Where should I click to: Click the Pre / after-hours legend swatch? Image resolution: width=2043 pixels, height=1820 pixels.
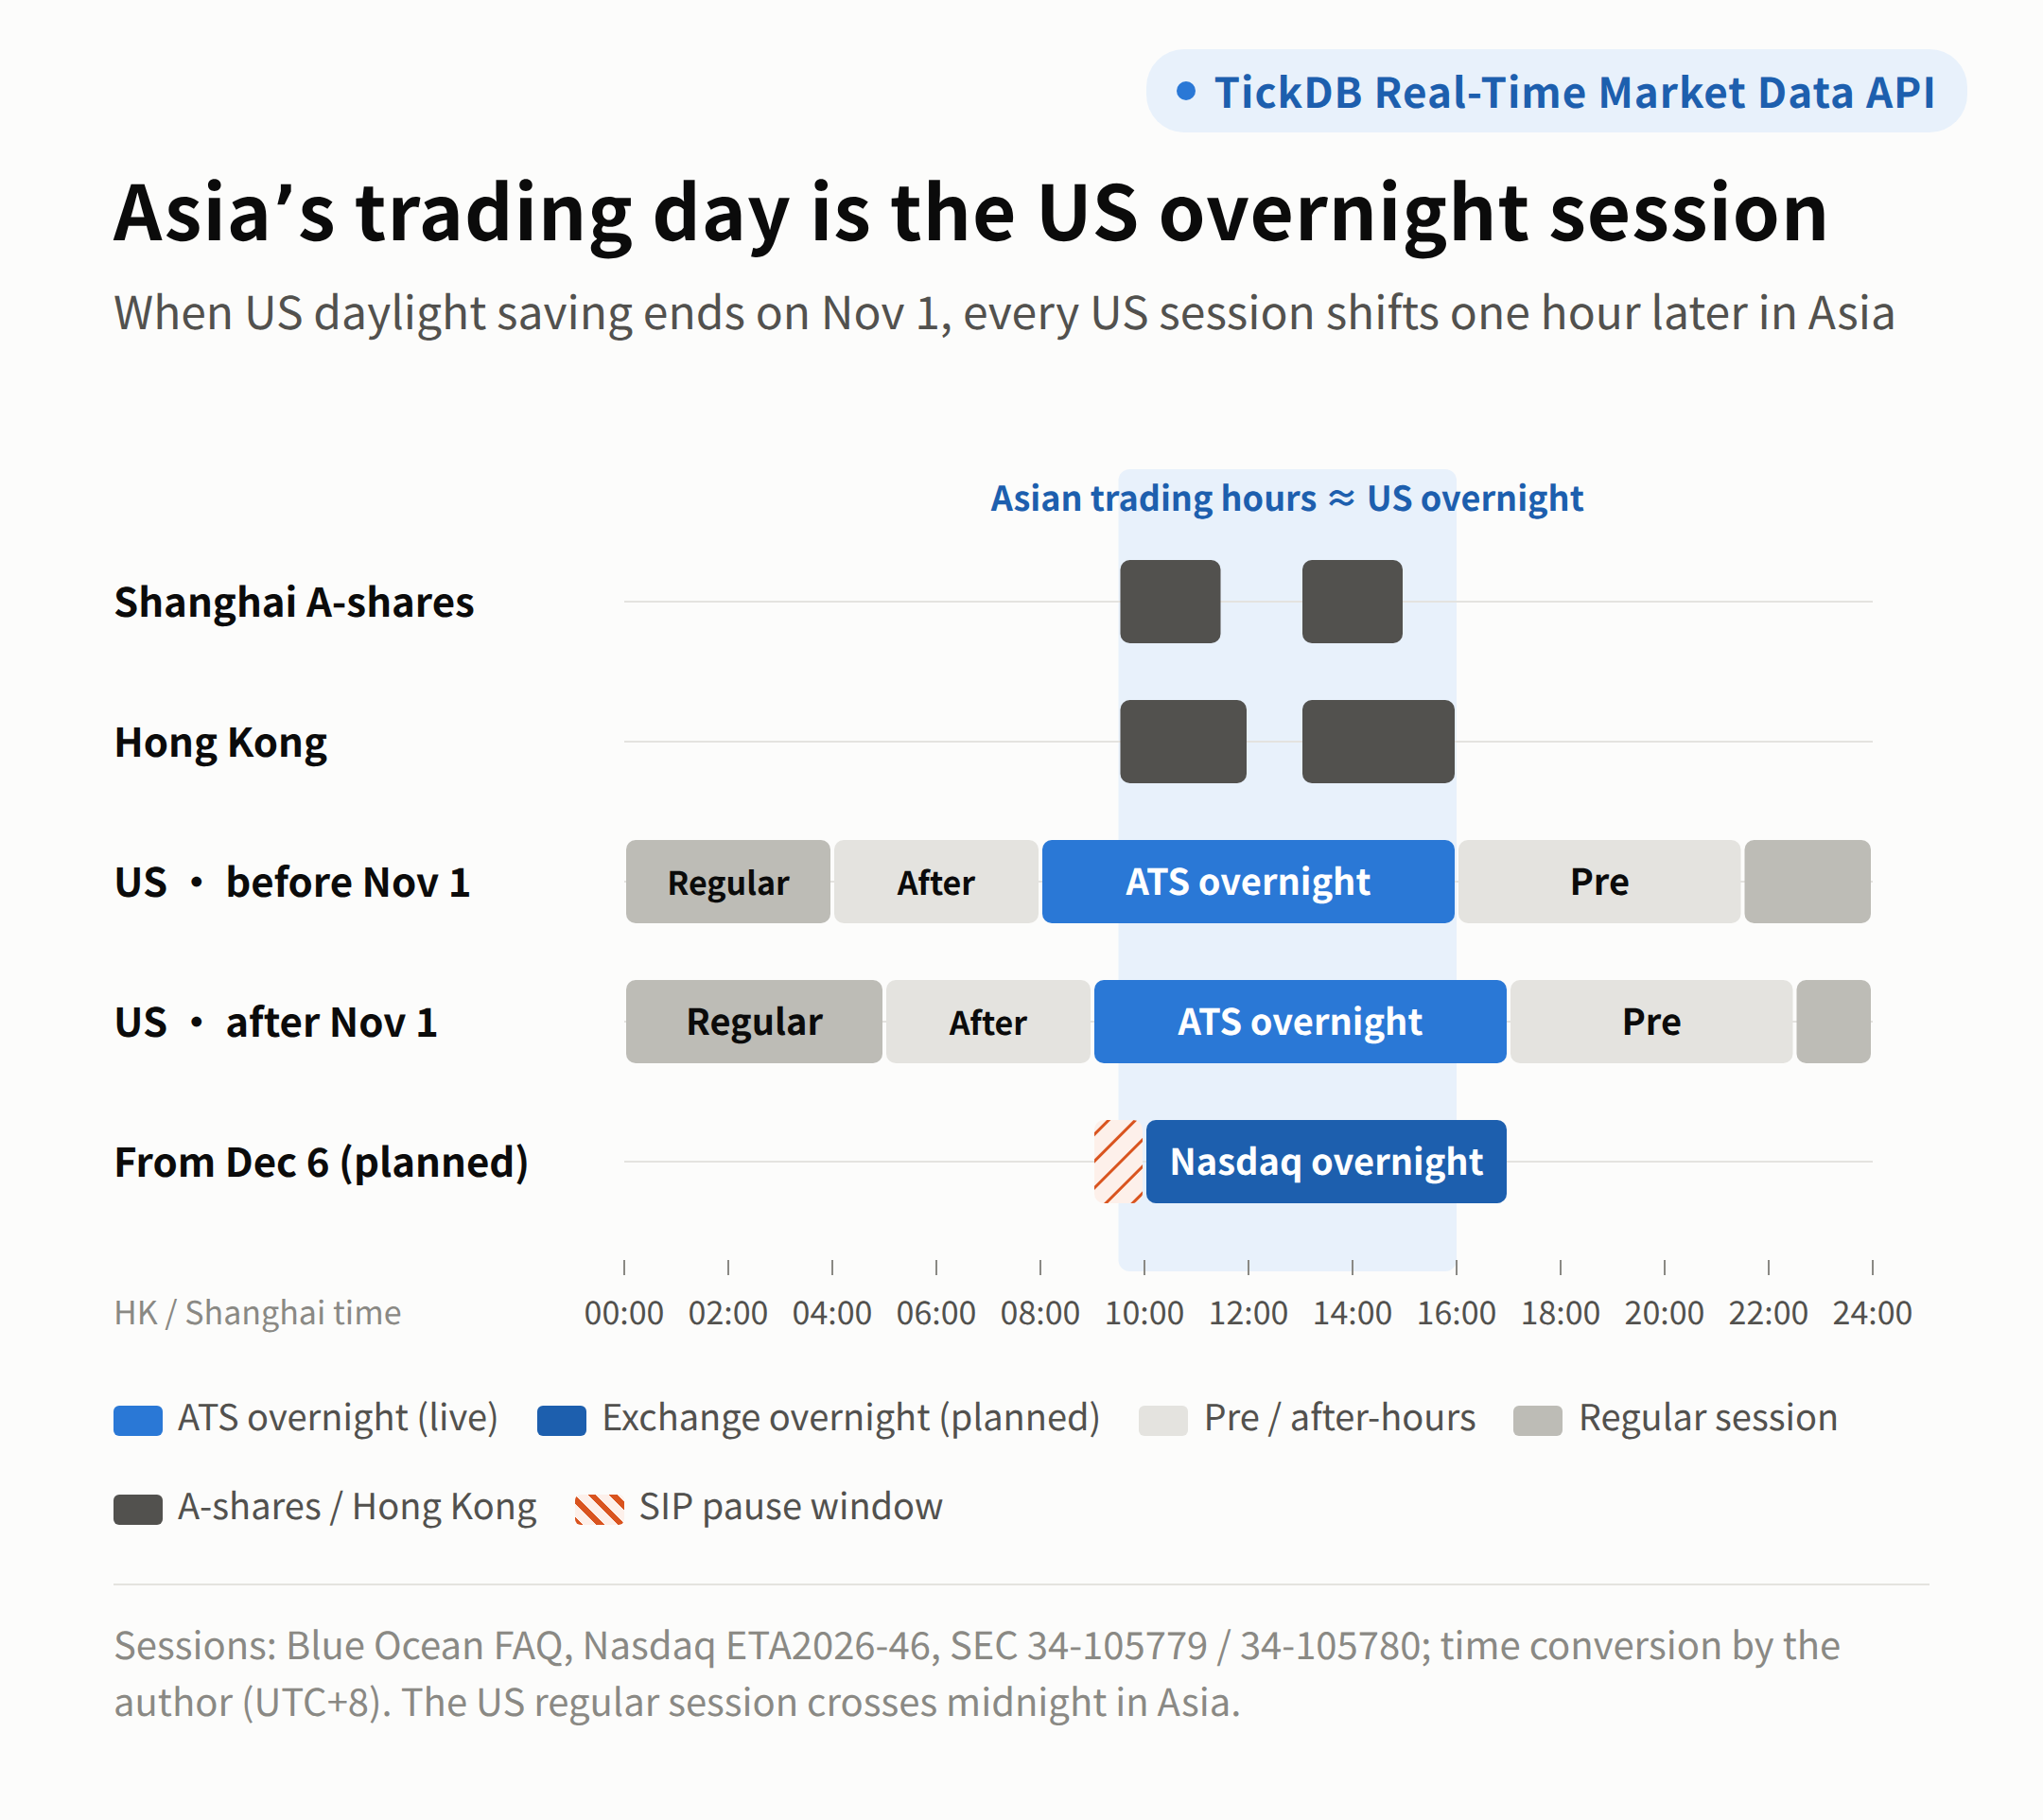[1163, 1420]
